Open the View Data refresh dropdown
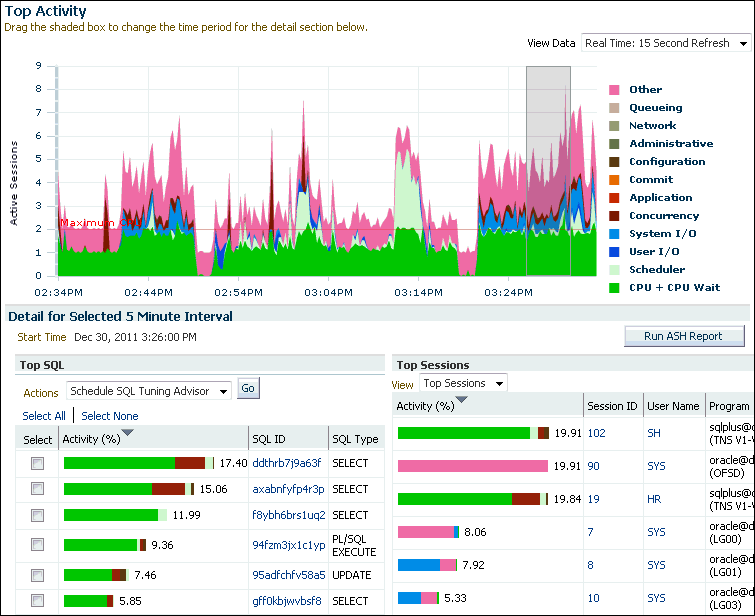This screenshot has width=755, height=616. pyautogui.click(x=666, y=43)
